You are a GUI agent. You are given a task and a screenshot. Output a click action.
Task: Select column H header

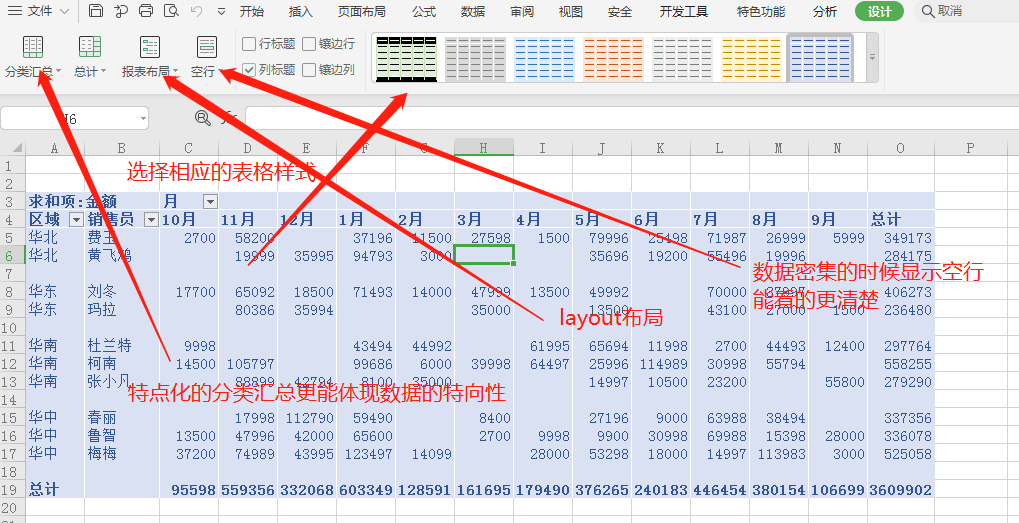point(484,148)
